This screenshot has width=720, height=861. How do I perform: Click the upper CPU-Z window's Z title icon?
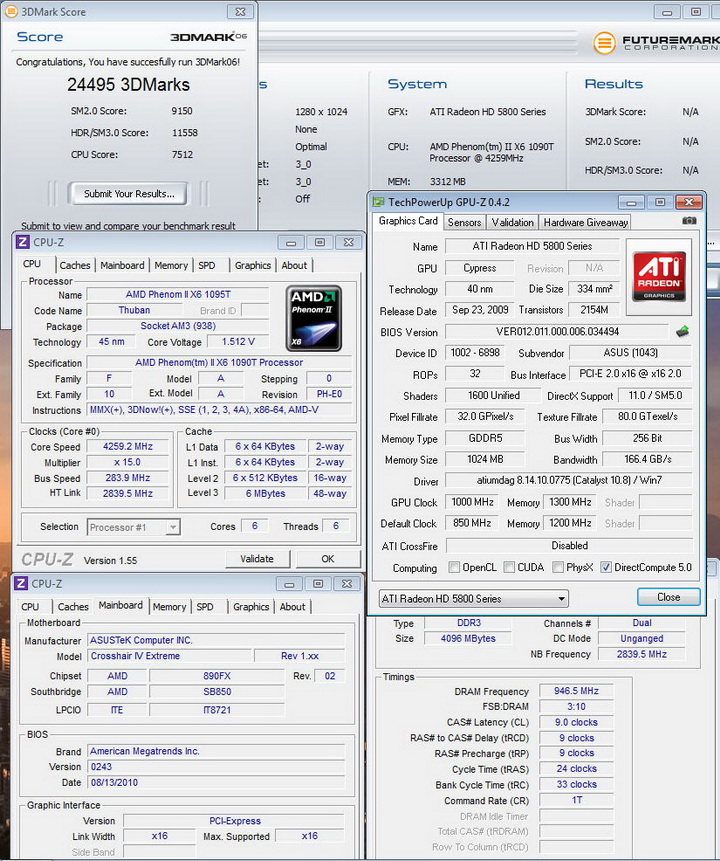(x=23, y=242)
